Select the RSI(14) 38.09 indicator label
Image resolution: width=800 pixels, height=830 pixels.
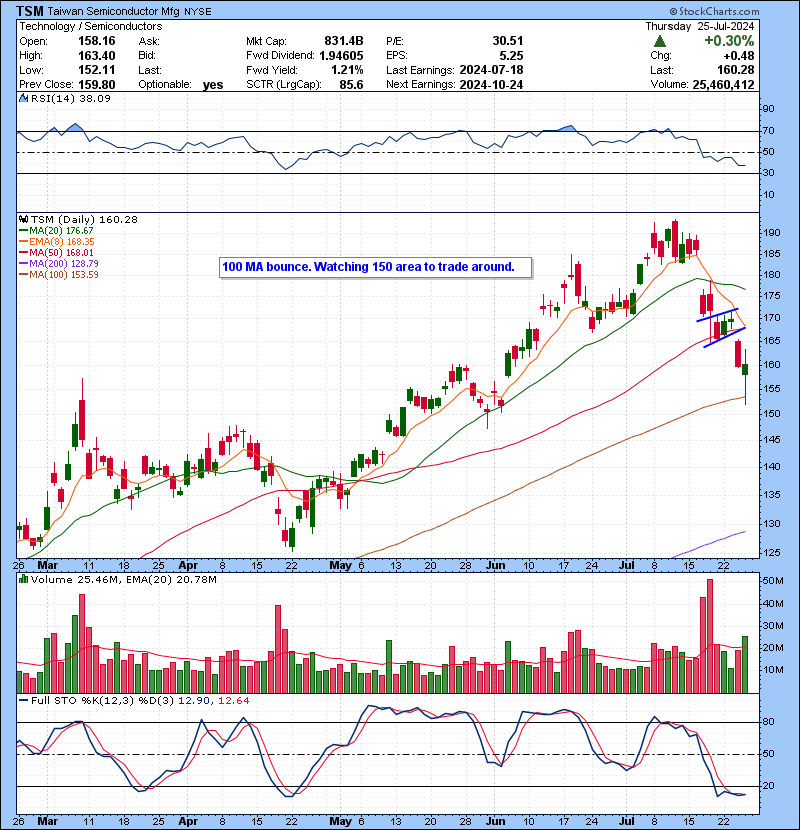tap(70, 98)
